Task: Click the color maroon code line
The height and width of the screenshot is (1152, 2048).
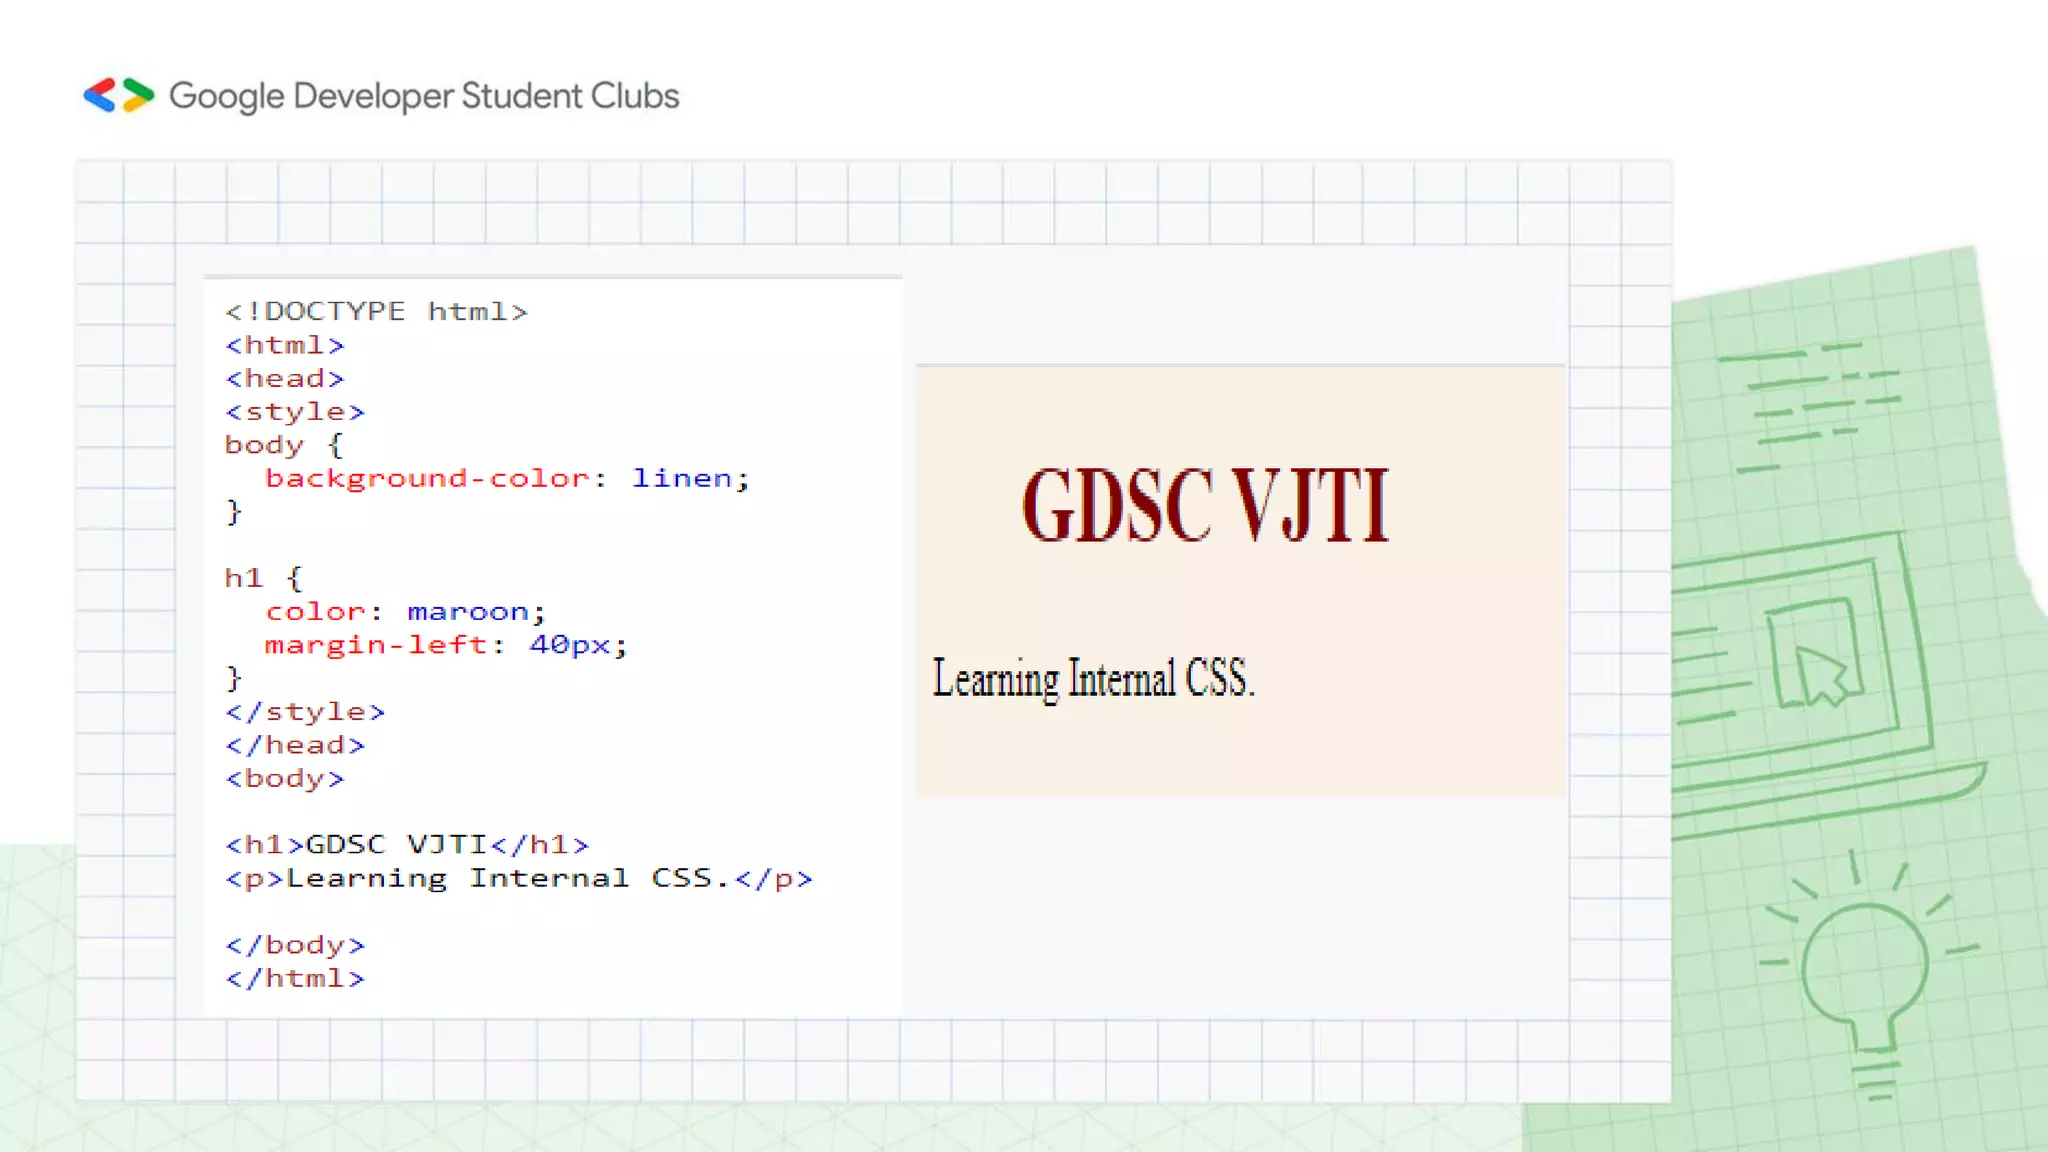Action: coord(404,612)
